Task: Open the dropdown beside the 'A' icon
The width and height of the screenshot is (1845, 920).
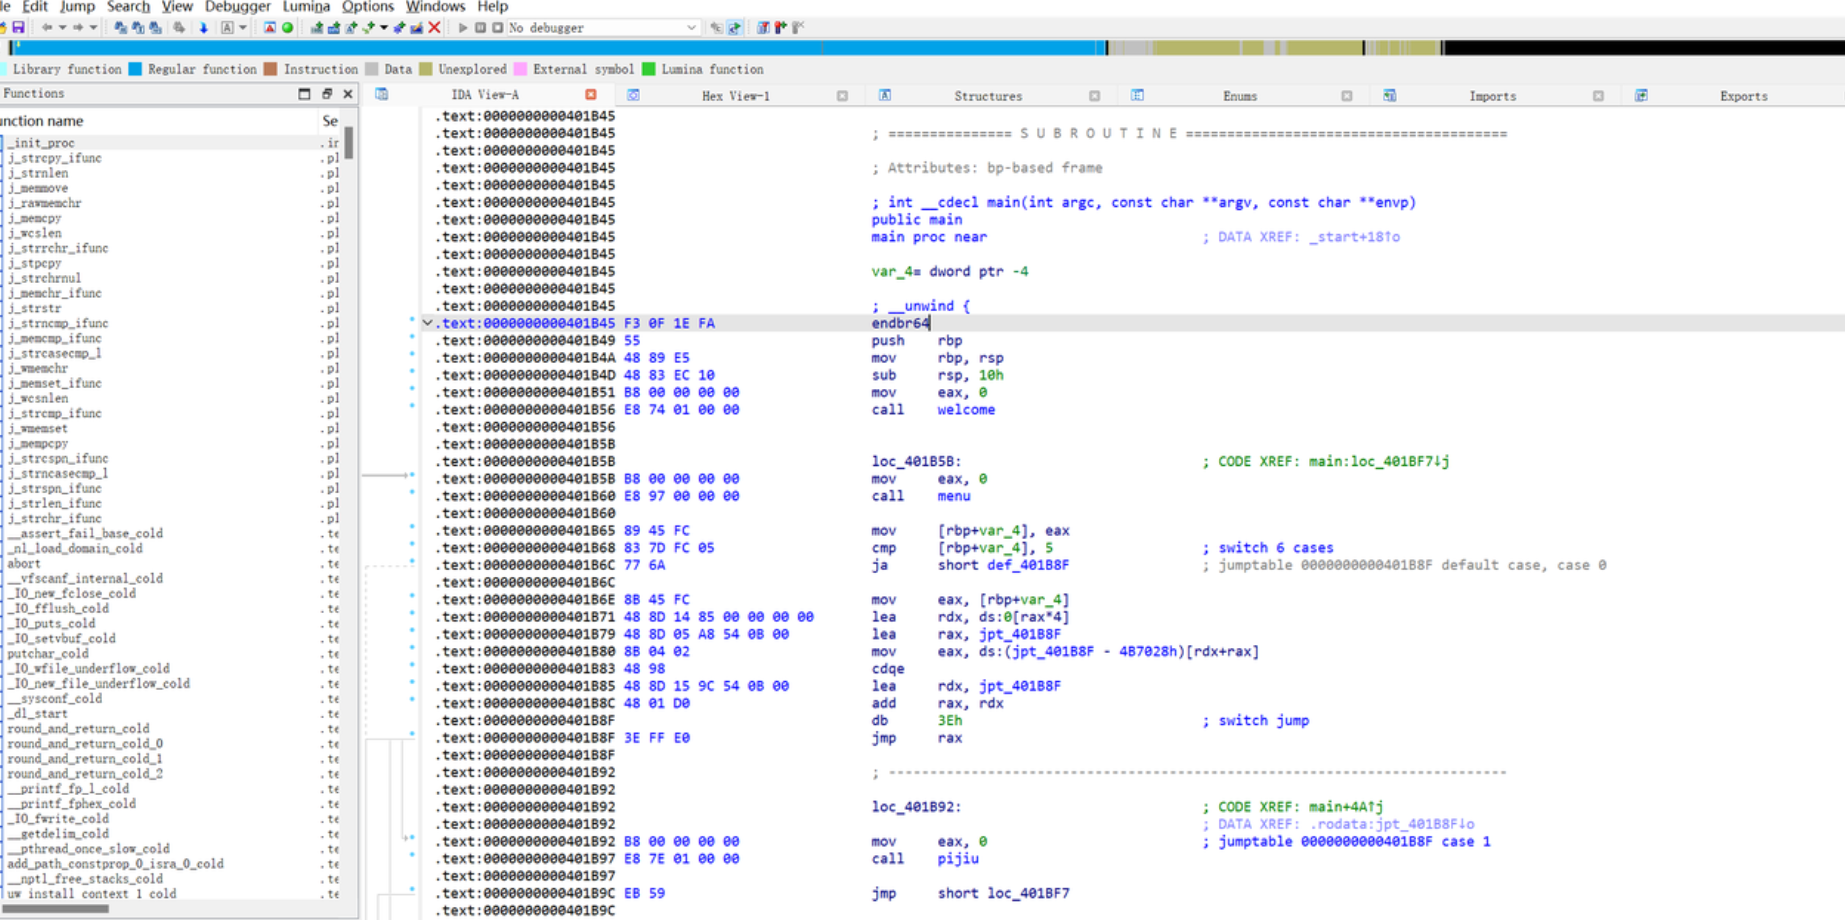Action: (x=242, y=28)
